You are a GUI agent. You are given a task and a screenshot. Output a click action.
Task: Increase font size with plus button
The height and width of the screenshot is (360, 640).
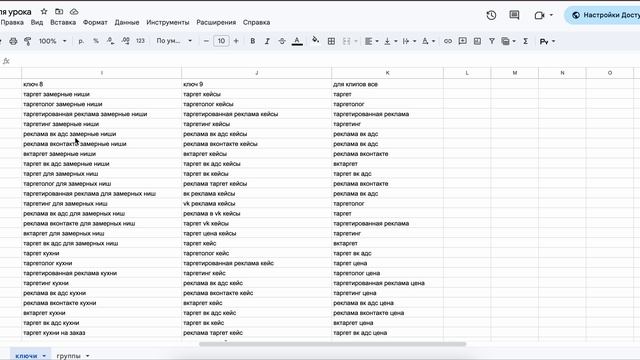[236, 41]
